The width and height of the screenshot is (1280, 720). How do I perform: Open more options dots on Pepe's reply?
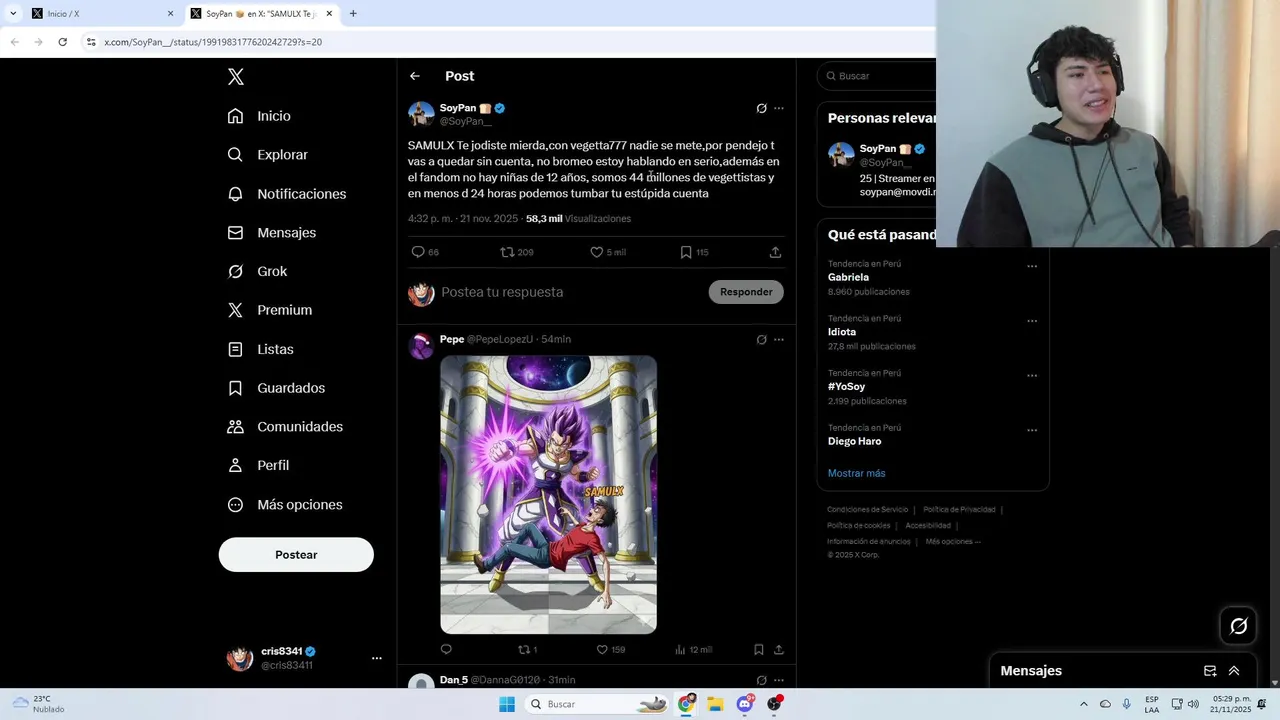click(x=779, y=339)
